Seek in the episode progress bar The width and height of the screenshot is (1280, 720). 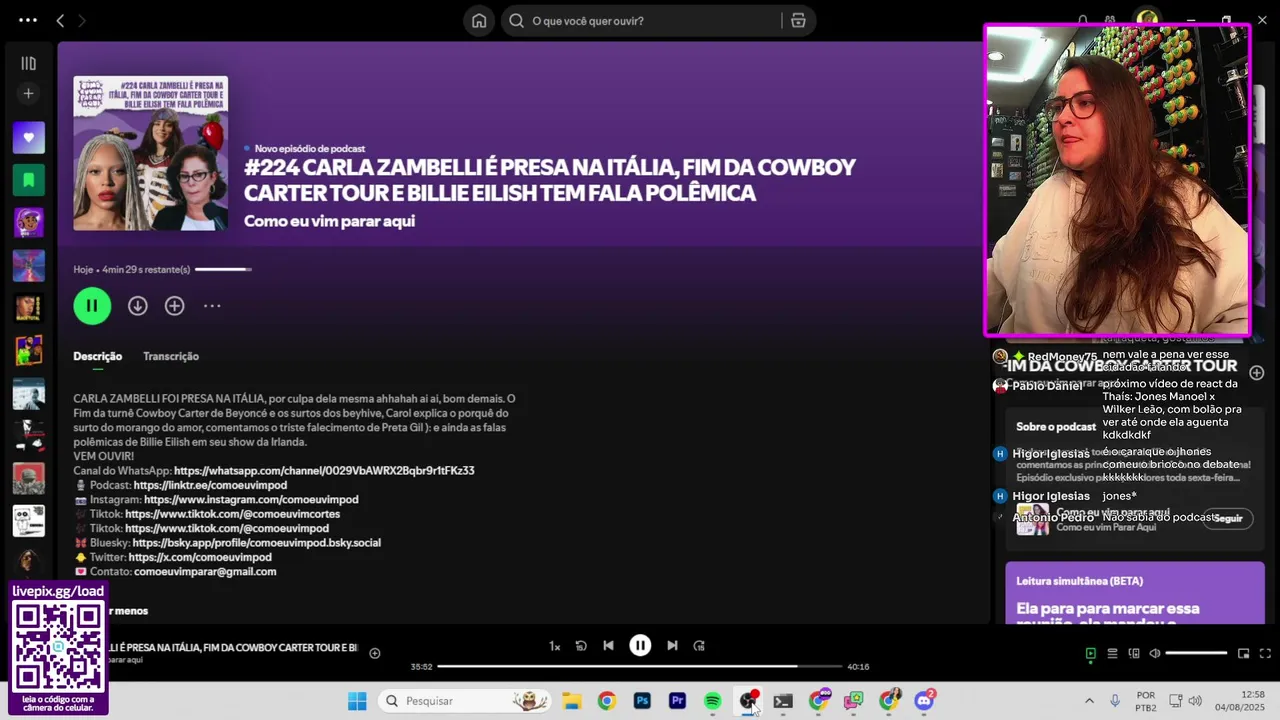pyautogui.click(x=640, y=666)
